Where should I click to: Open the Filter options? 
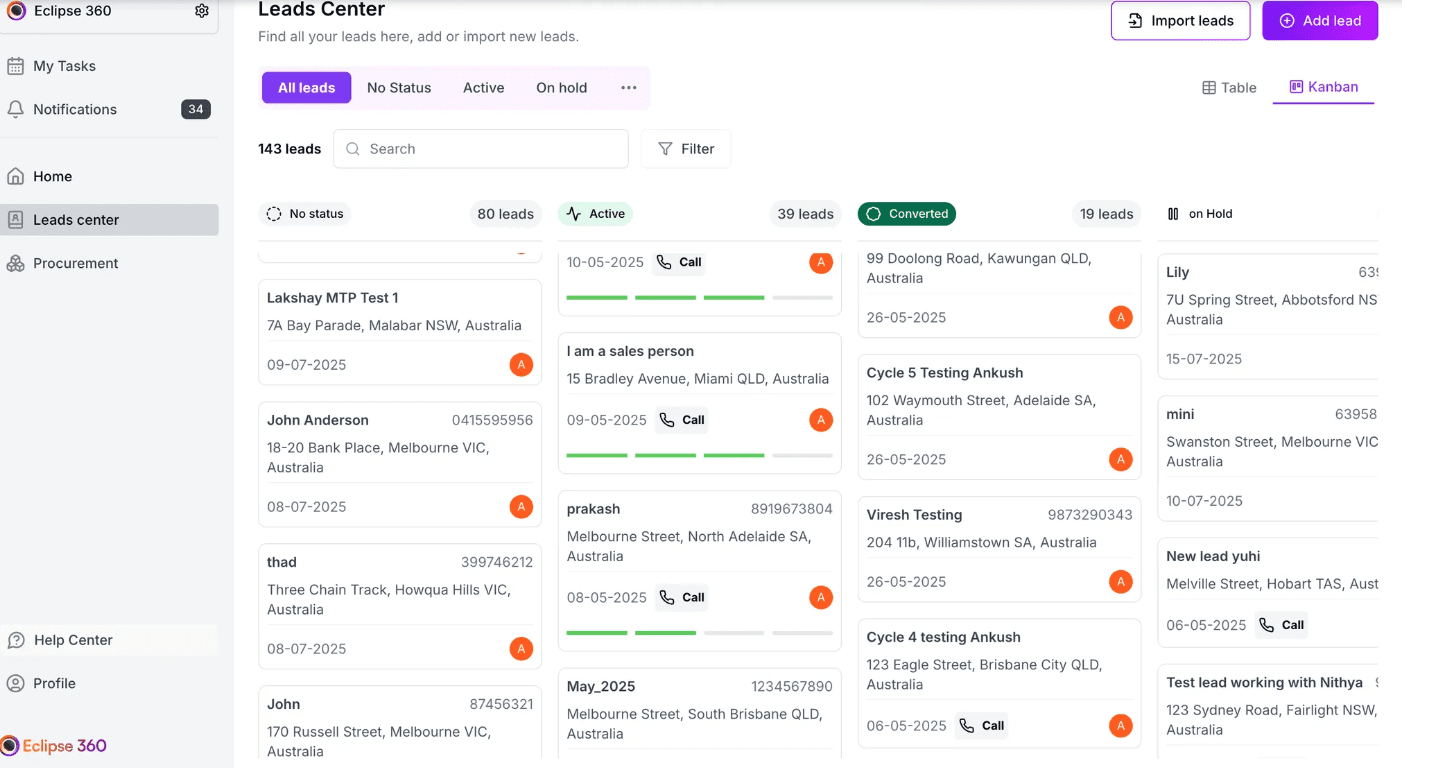pyautogui.click(x=686, y=149)
